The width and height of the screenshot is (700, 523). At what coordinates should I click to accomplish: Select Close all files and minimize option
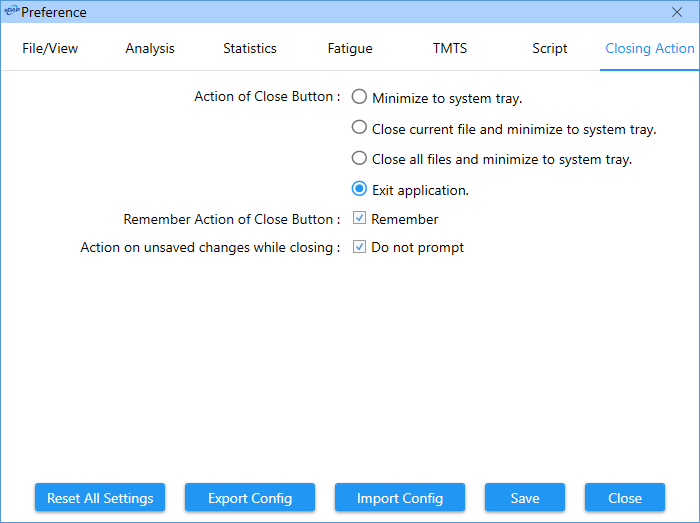pyautogui.click(x=359, y=158)
